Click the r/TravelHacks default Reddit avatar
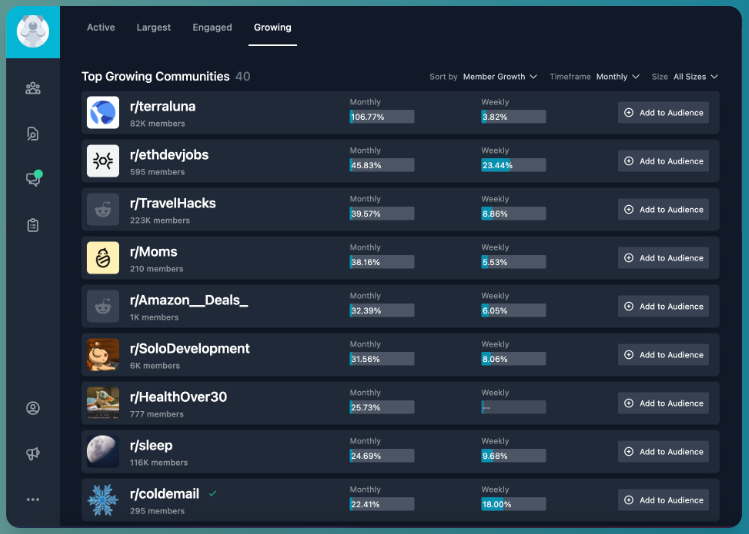This screenshot has height=534, width=749. coord(103,209)
